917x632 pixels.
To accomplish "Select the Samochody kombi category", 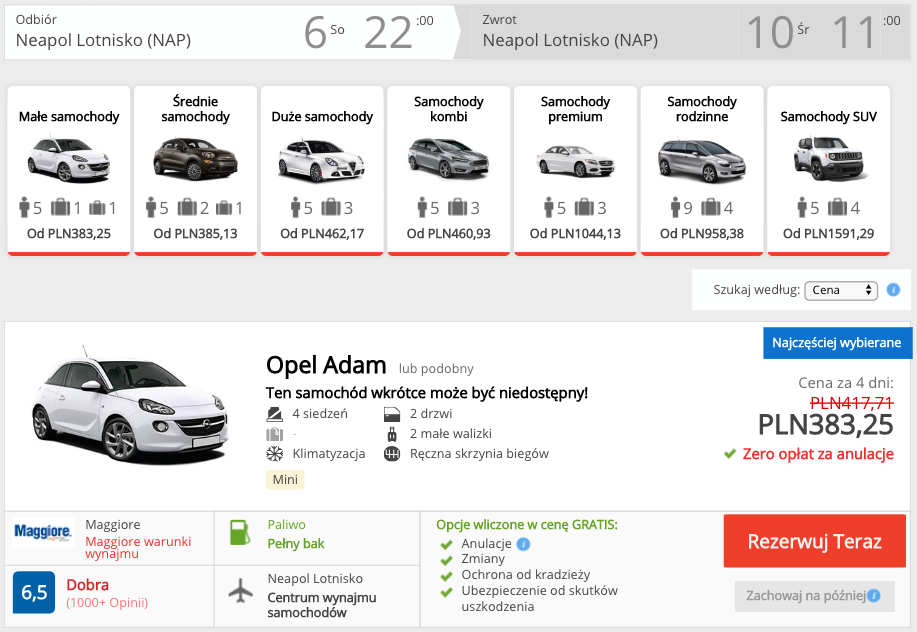I will pos(449,171).
